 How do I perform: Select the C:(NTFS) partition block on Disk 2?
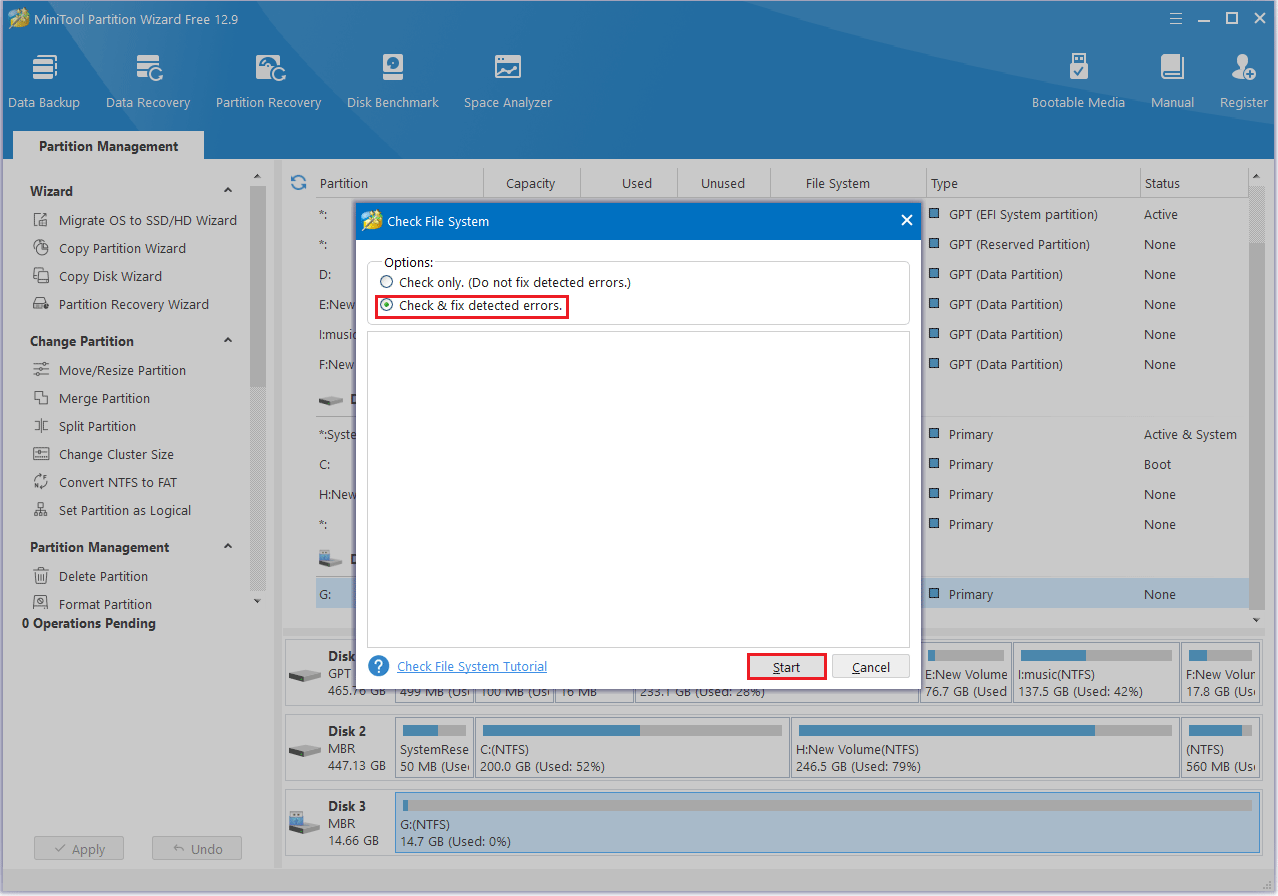pyautogui.click(x=632, y=748)
